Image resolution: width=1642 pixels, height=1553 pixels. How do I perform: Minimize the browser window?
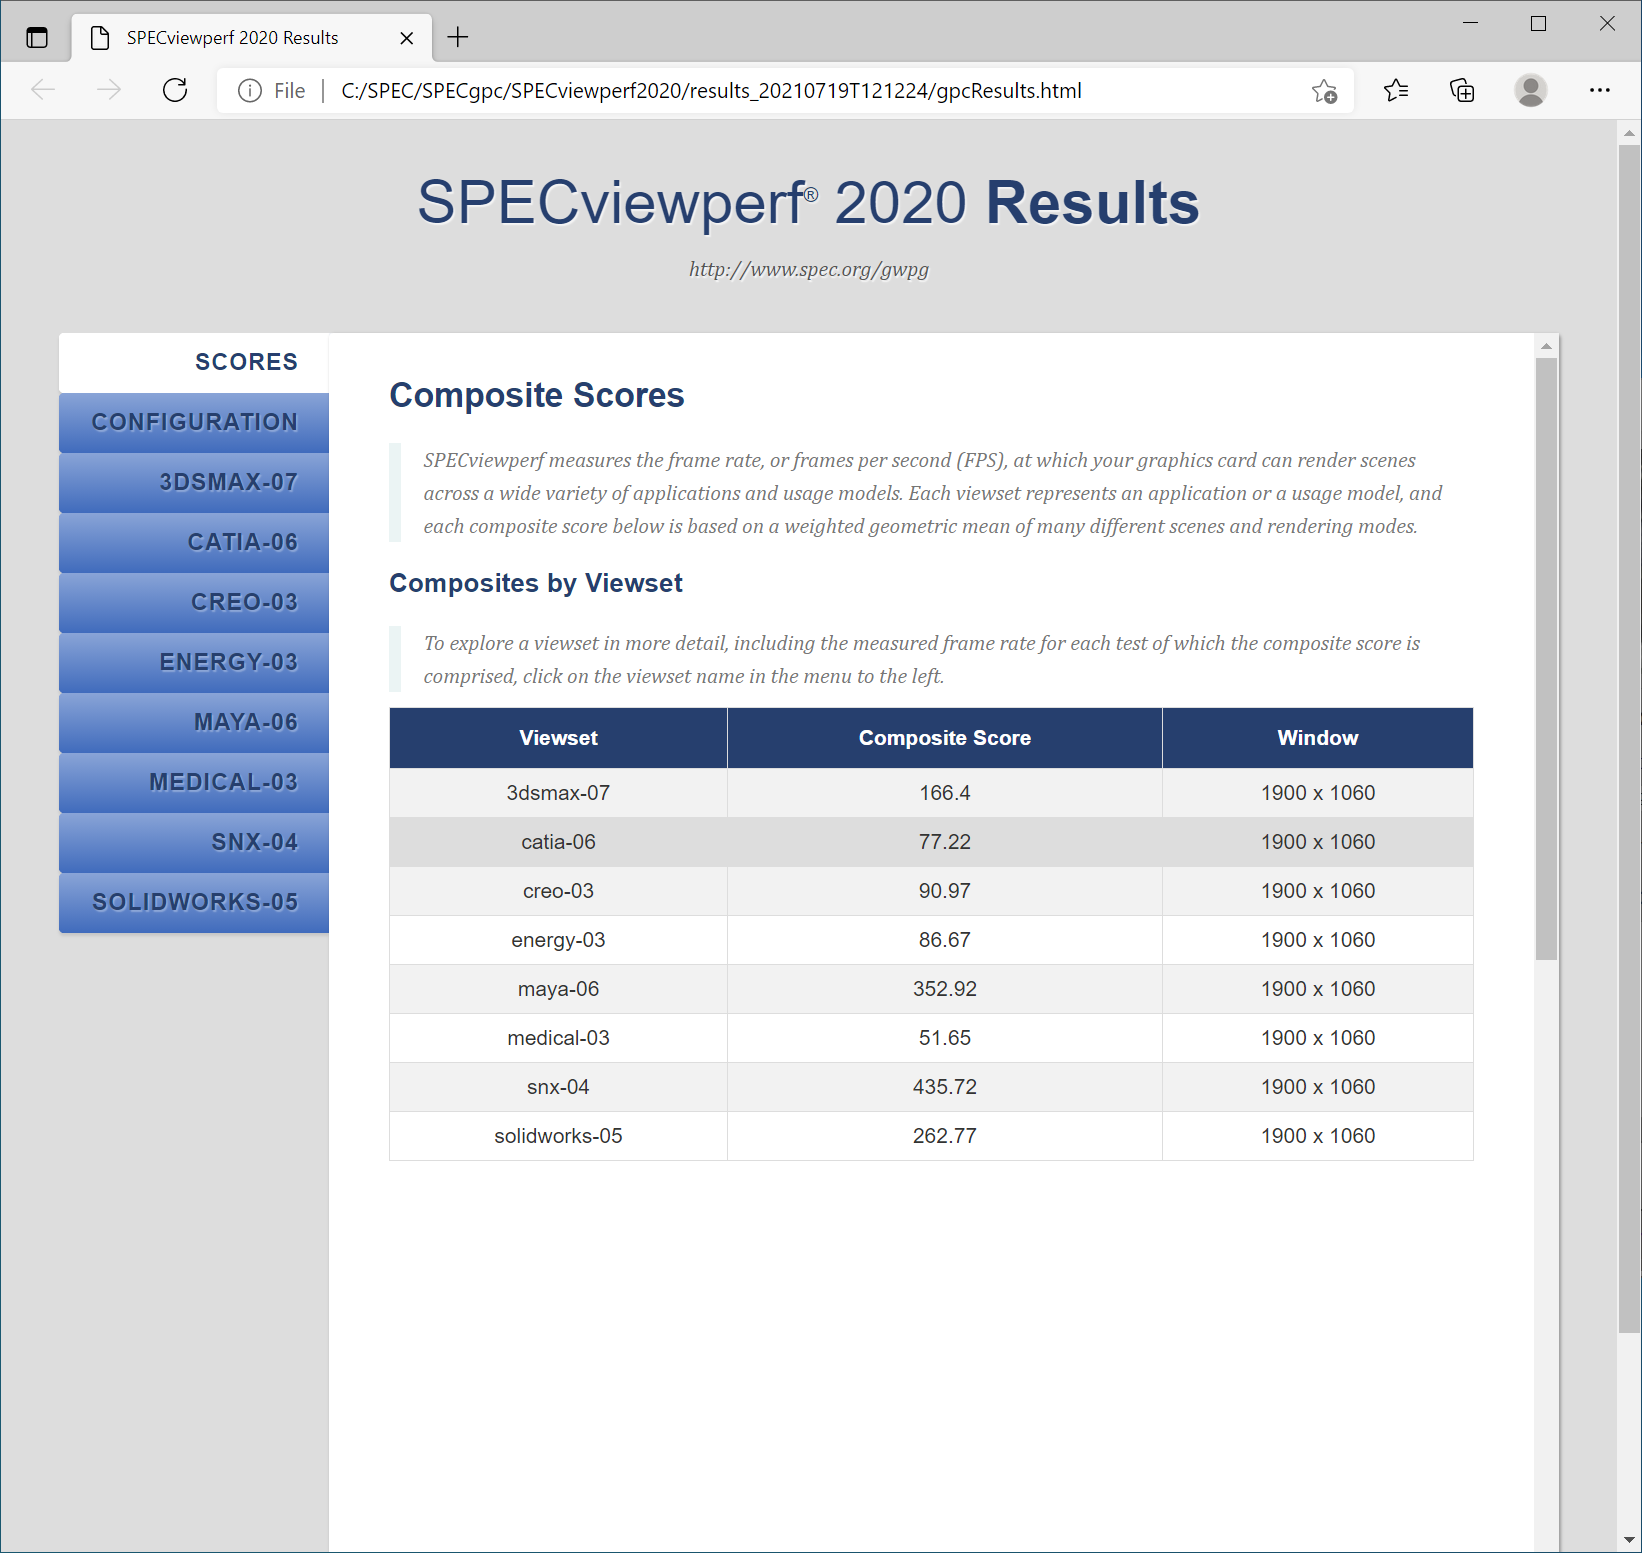tap(1470, 23)
